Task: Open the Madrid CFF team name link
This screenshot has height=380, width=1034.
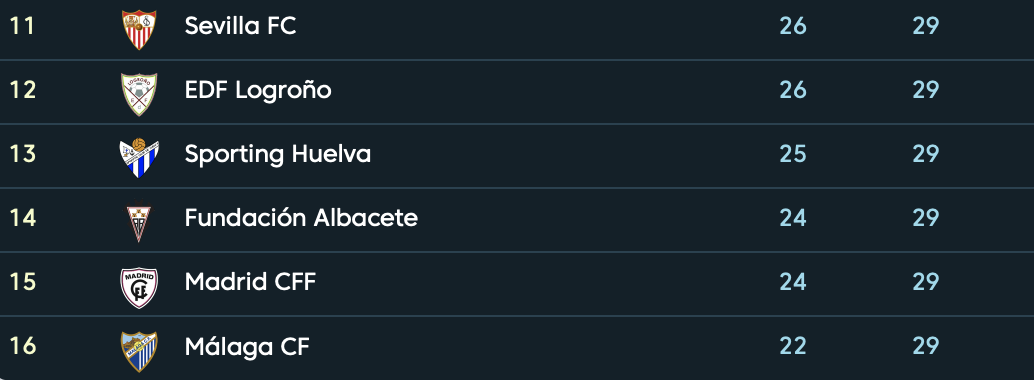Action: (x=251, y=282)
